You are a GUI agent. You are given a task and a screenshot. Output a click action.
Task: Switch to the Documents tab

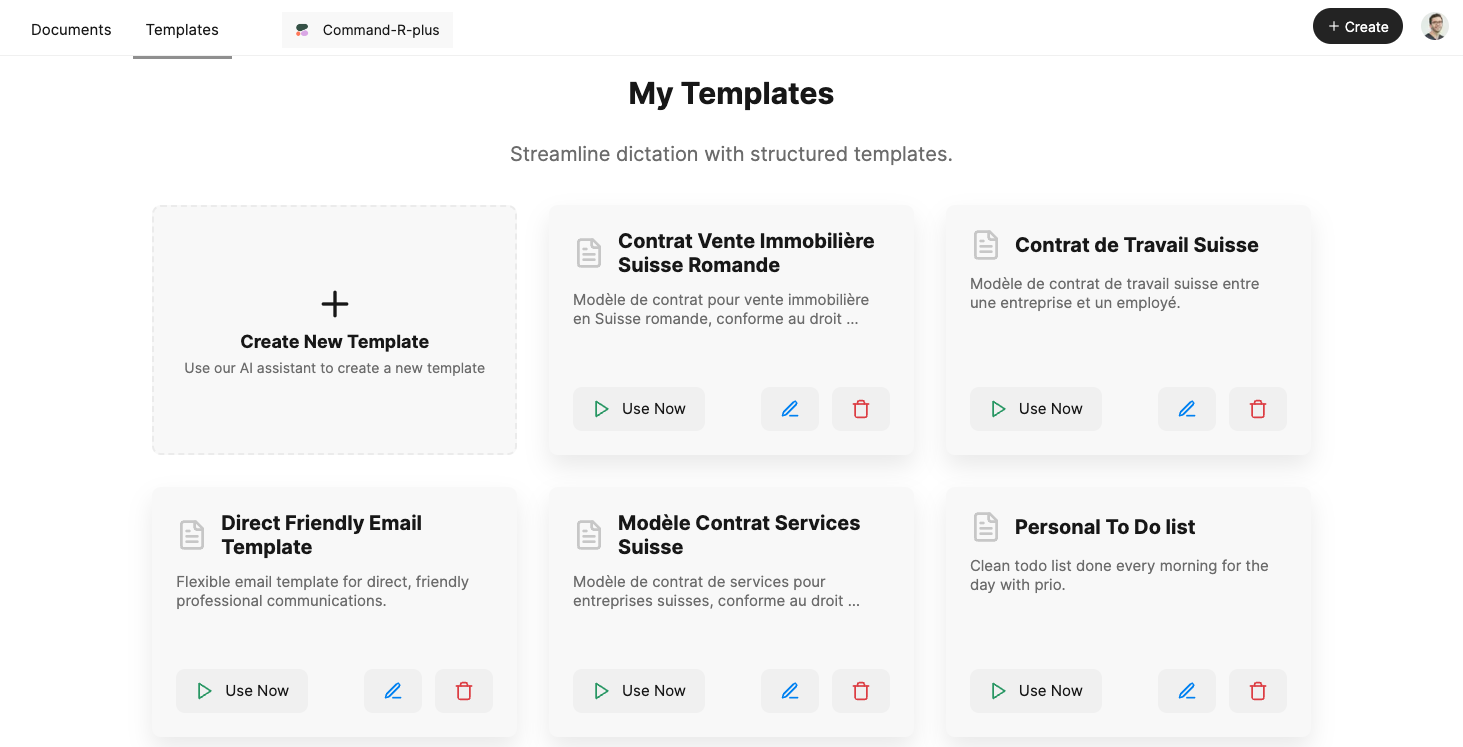coord(71,30)
